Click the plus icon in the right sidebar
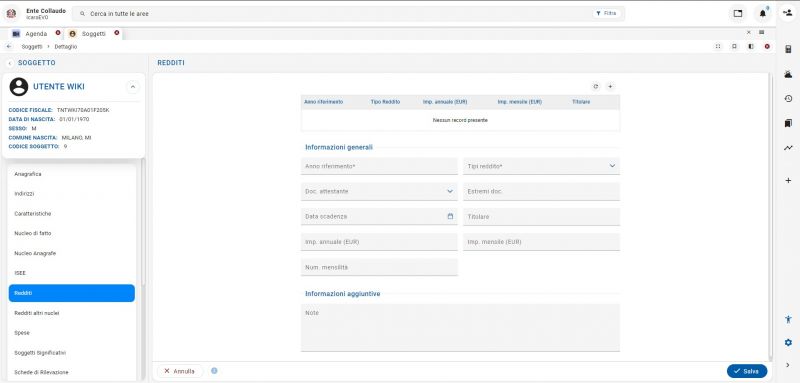Screen dimensions: 800x383 point(788,181)
